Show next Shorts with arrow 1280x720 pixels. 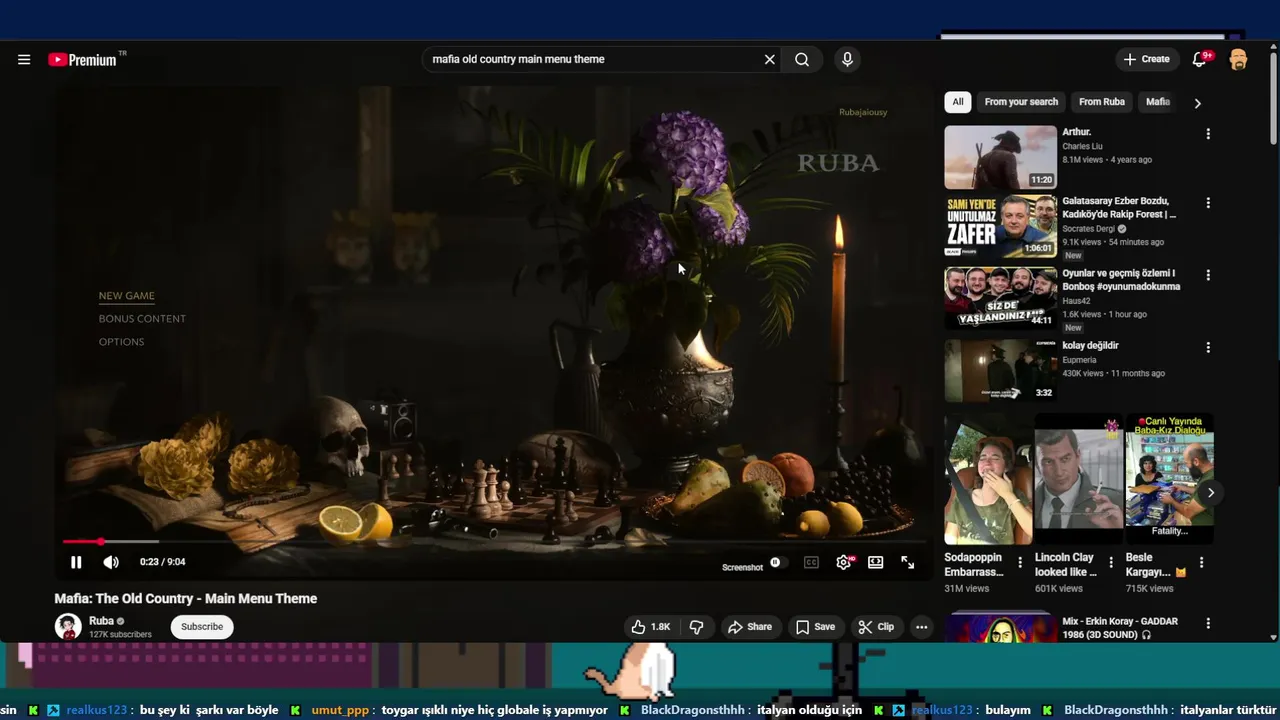tap(1210, 493)
